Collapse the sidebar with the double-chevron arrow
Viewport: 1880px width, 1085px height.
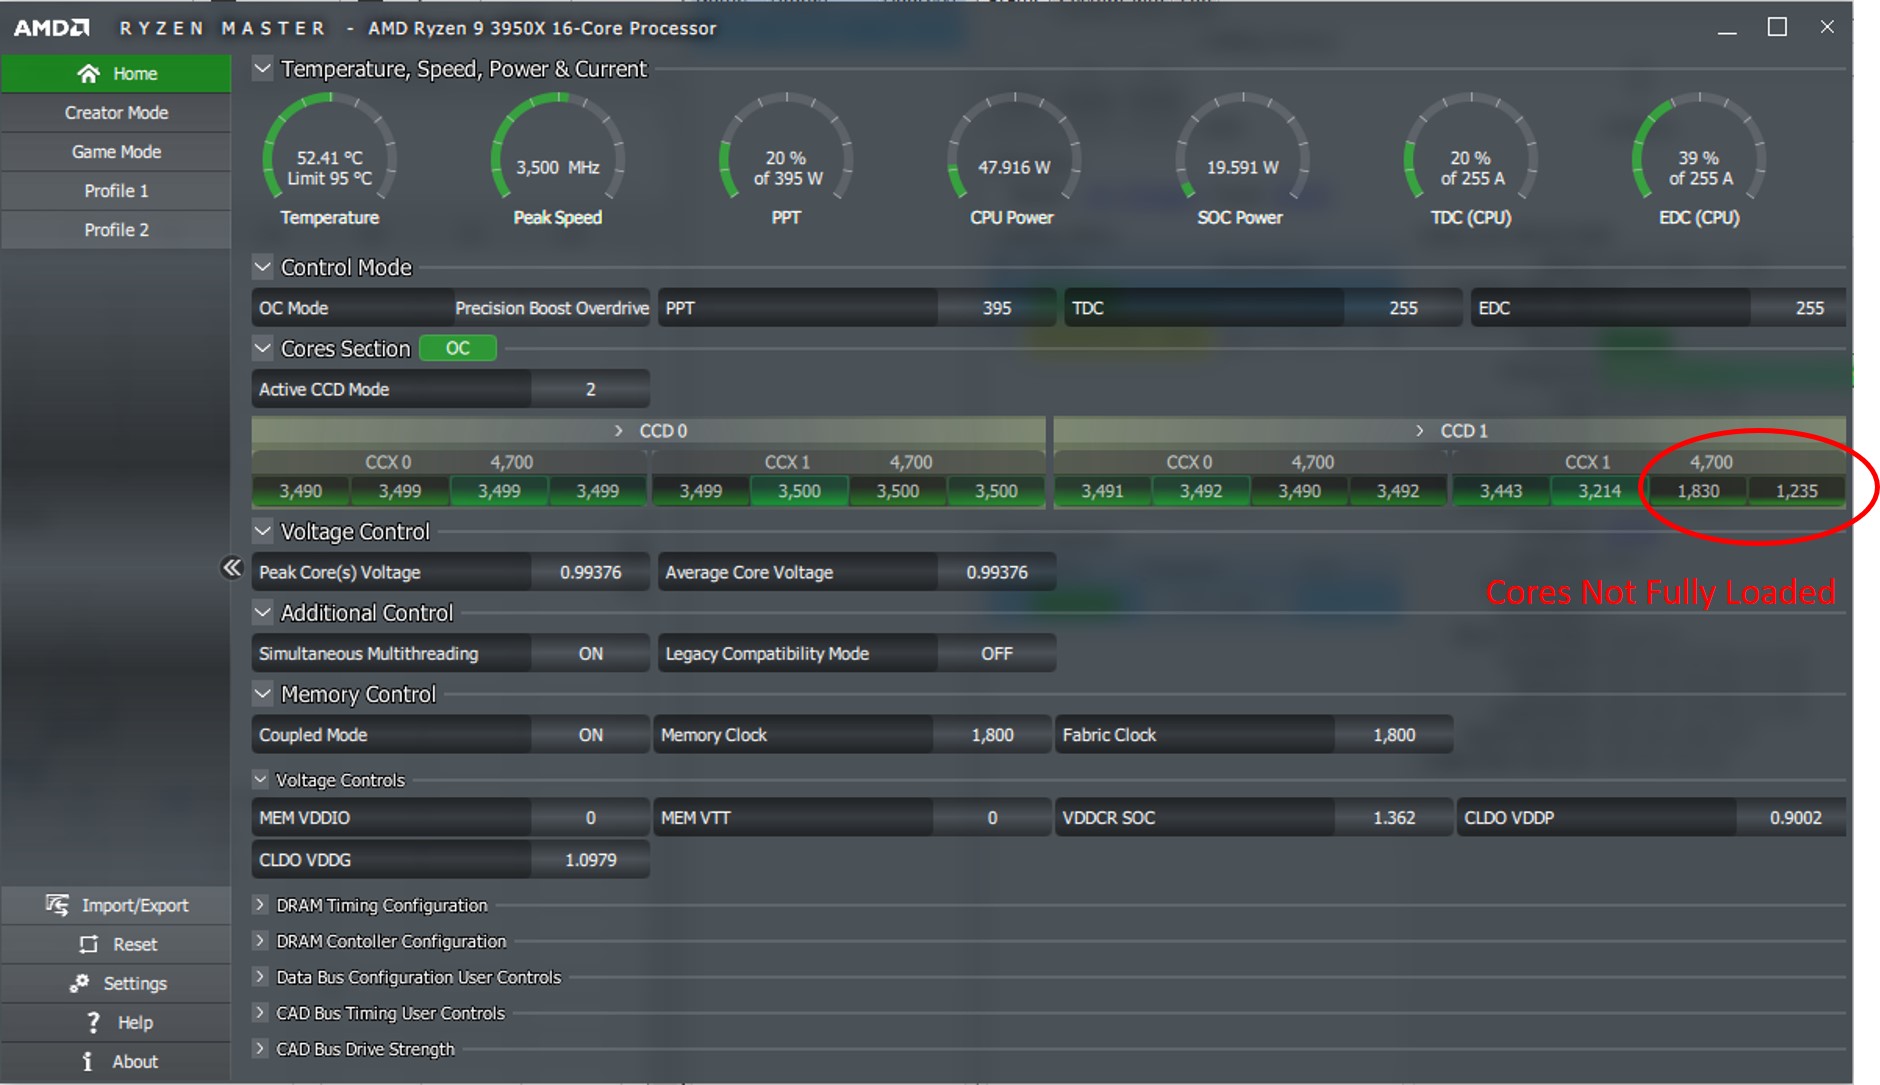(x=232, y=567)
